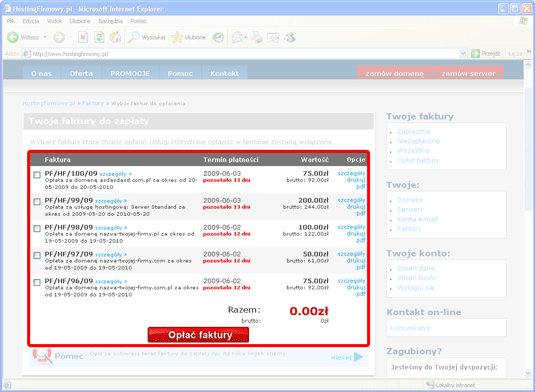Print the page with printer icon
This screenshot has height=392, width=535.
[257, 37]
